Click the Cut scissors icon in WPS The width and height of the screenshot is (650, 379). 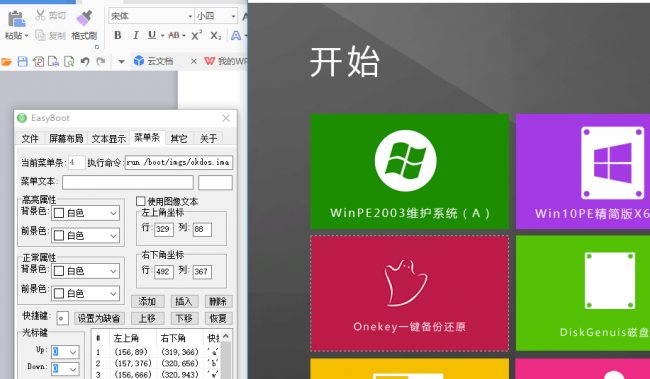click(x=40, y=15)
